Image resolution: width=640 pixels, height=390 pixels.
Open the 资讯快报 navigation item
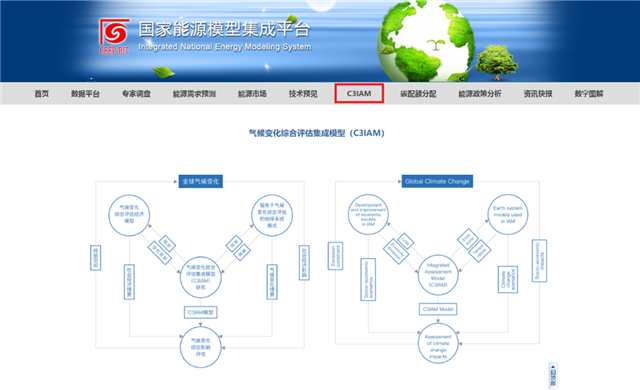pyautogui.click(x=538, y=94)
